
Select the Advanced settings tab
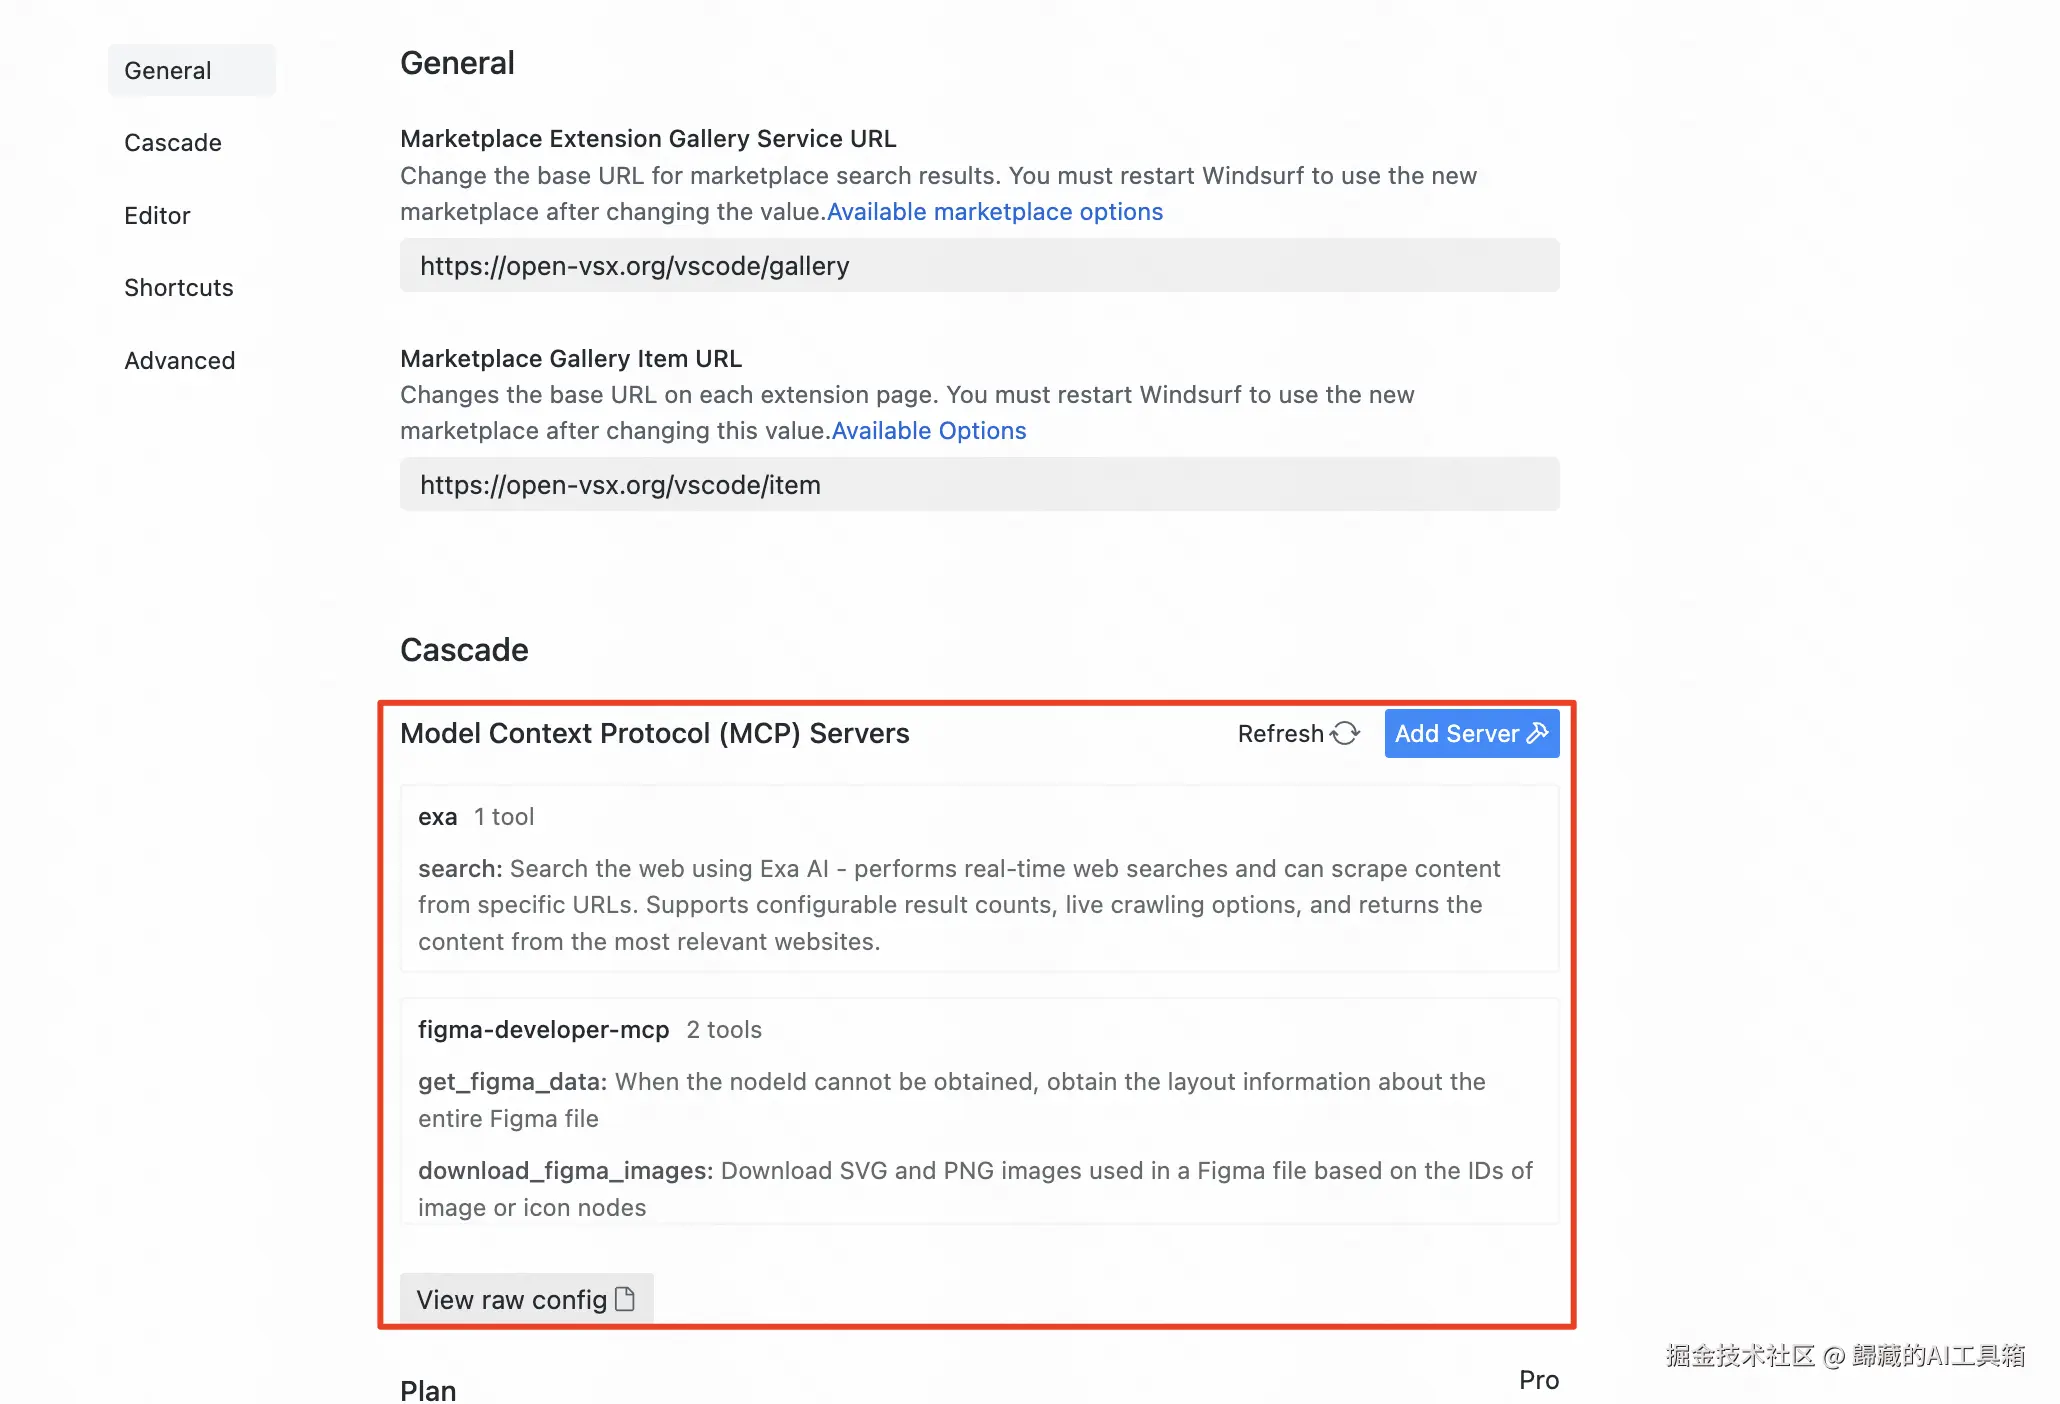point(180,361)
